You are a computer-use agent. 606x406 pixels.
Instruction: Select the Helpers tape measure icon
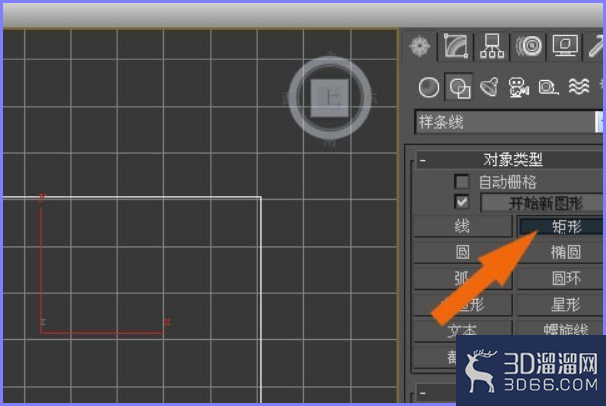(x=548, y=87)
